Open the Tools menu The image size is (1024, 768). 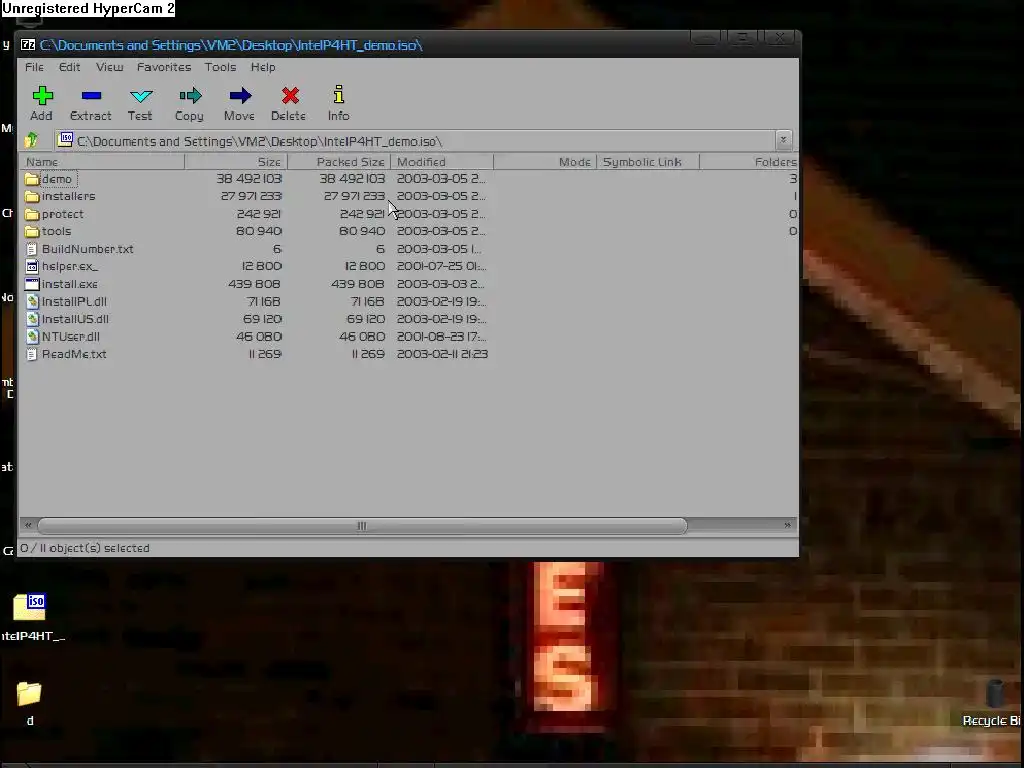220,67
